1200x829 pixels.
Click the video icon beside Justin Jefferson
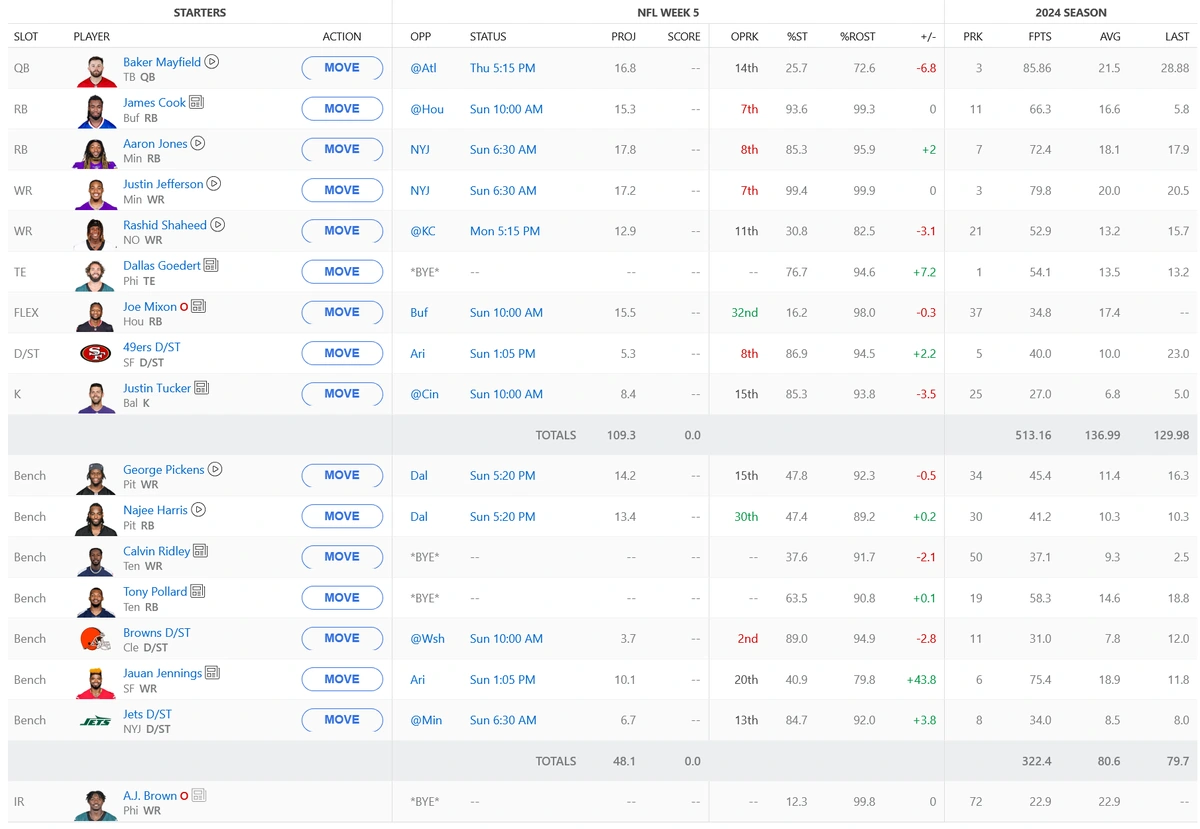tap(214, 184)
